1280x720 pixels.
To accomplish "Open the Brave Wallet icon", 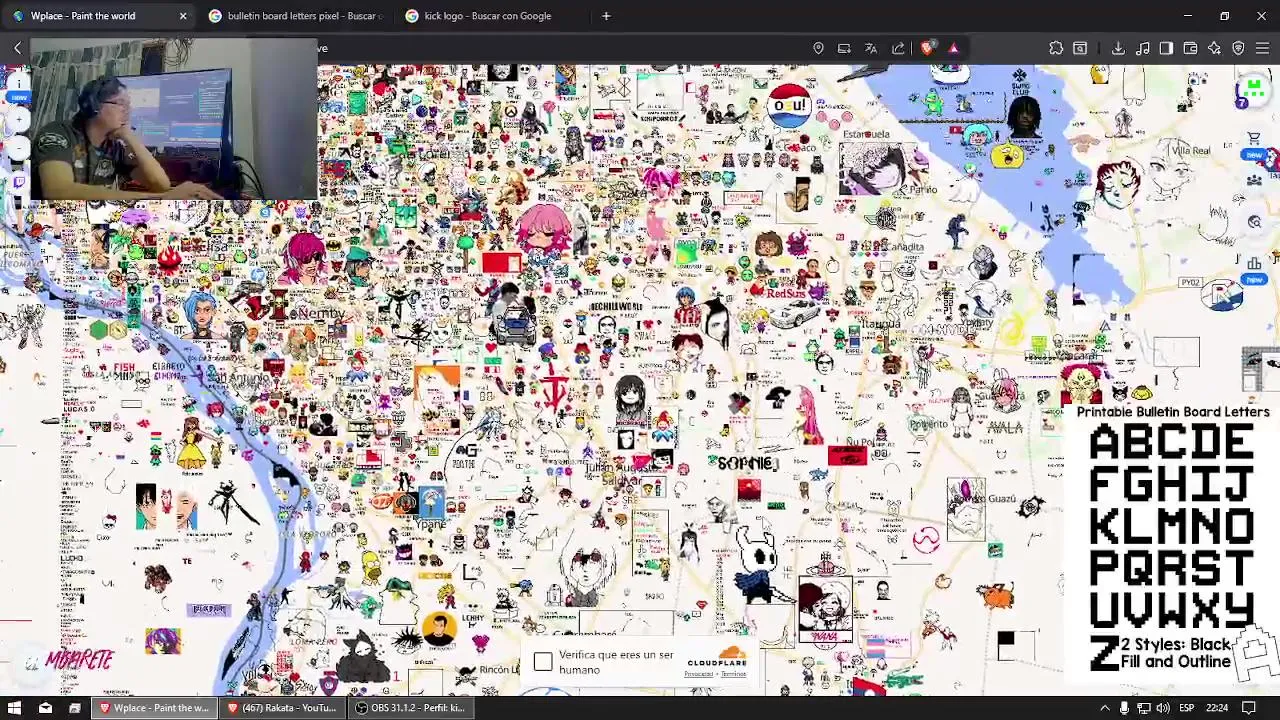I will click(1190, 48).
